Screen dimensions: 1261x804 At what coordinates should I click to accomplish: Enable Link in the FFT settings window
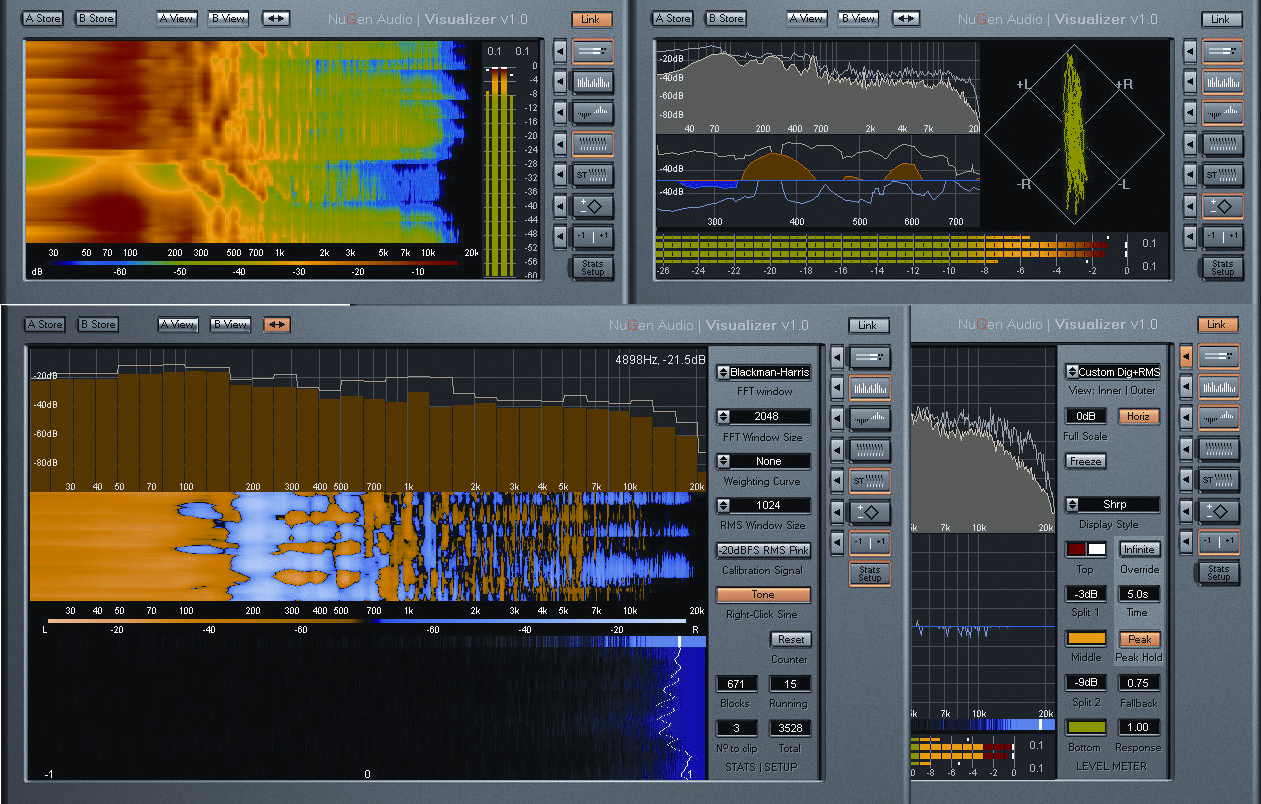pos(868,325)
